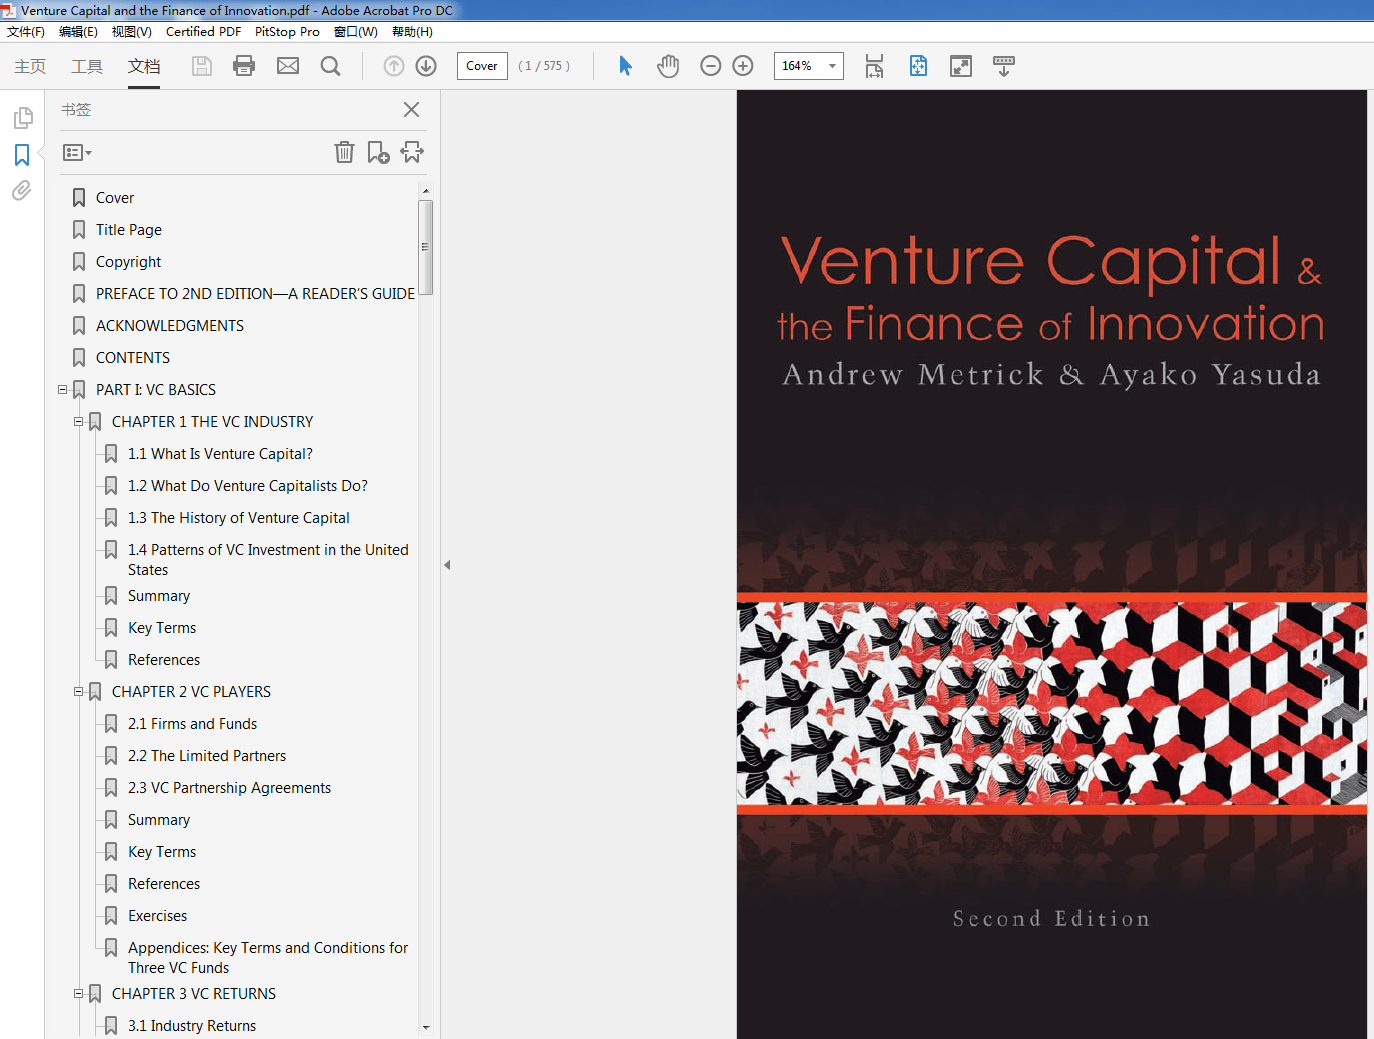
Task: Open the Find text magnifier icon
Action: coord(330,66)
